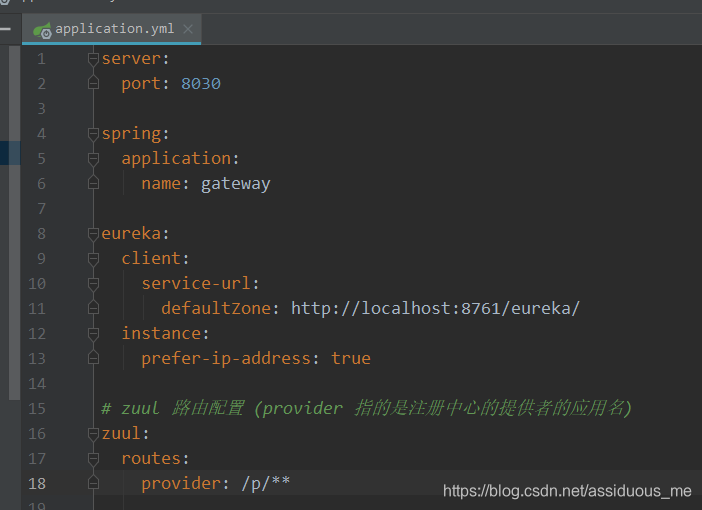Click the 'routes:' key
The height and width of the screenshot is (510, 702).
[155, 459]
